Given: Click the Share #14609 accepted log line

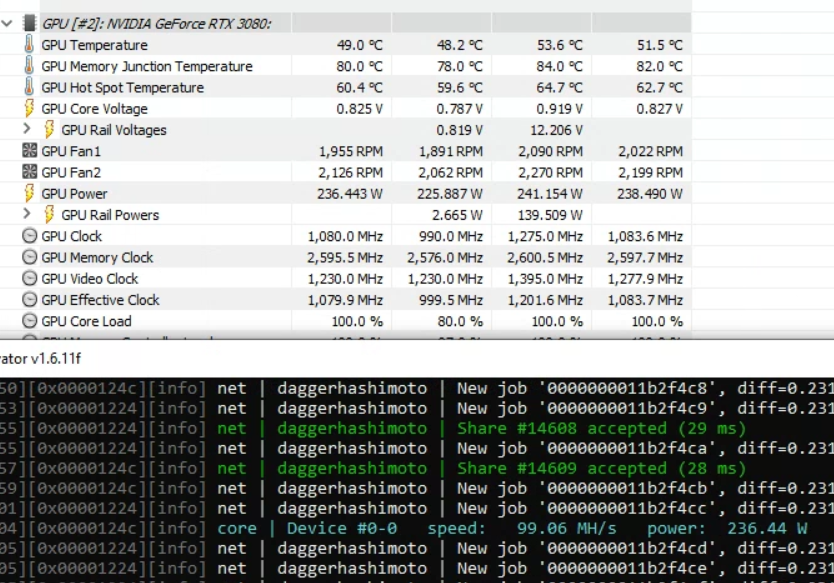Looking at the screenshot, I should (372, 468).
